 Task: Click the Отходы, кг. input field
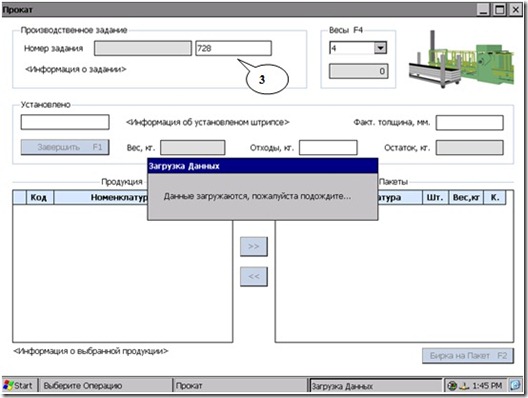pos(328,147)
